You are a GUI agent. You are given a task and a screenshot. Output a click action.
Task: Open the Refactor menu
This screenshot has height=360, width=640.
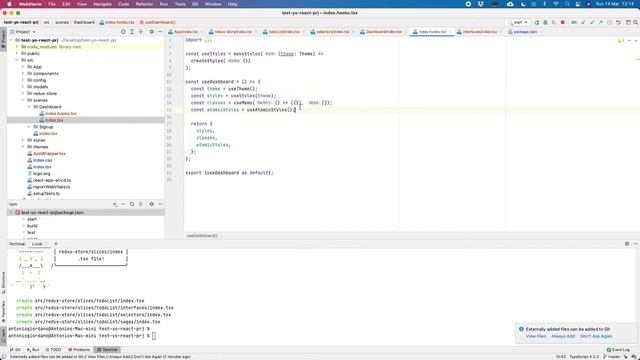point(144,4)
